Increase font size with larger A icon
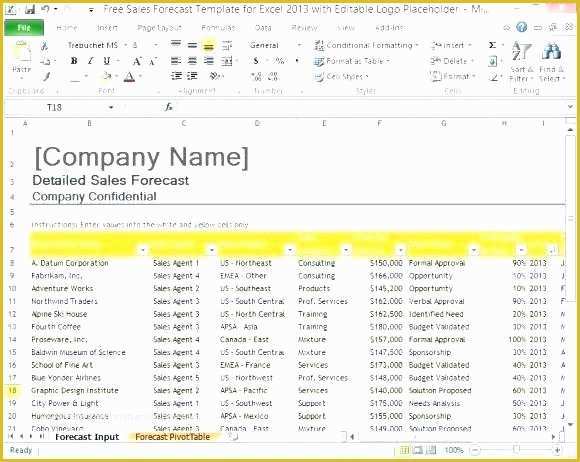This screenshot has width=580, height=462. pyautogui.click(x=137, y=61)
